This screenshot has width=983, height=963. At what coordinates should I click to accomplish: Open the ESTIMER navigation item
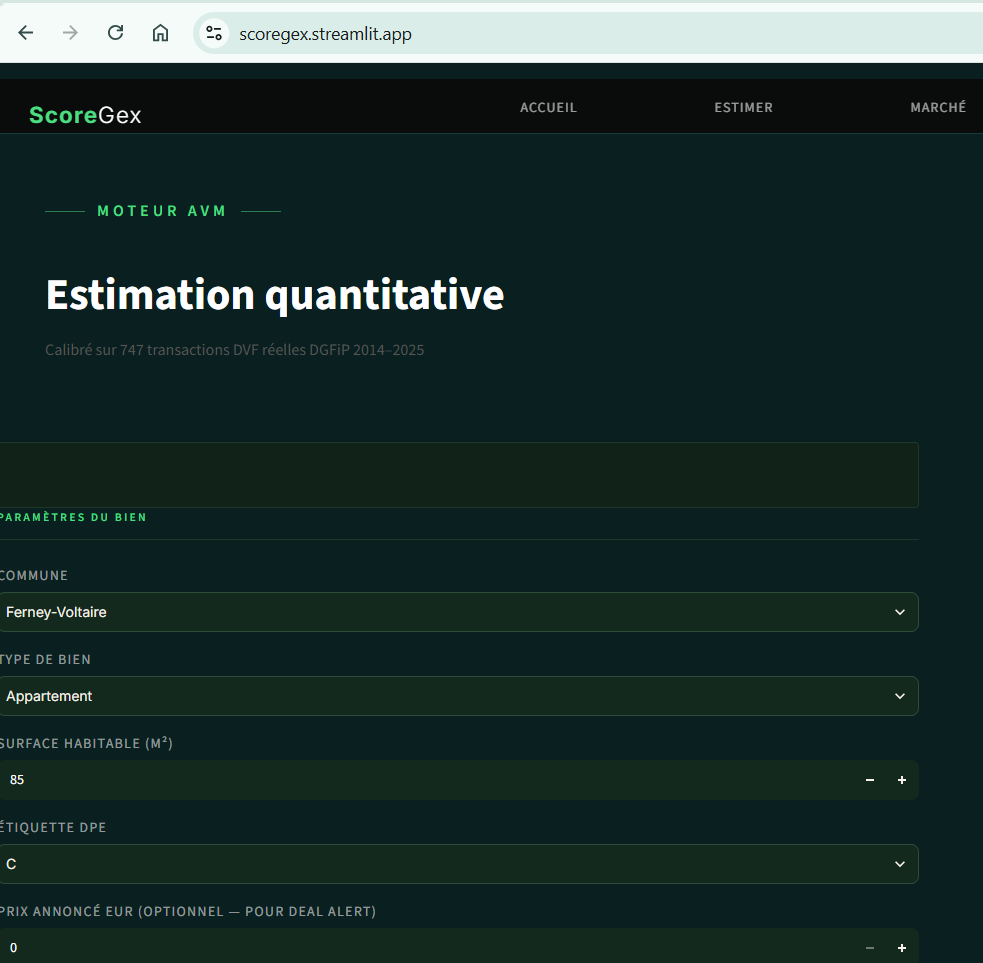click(x=744, y=107)
